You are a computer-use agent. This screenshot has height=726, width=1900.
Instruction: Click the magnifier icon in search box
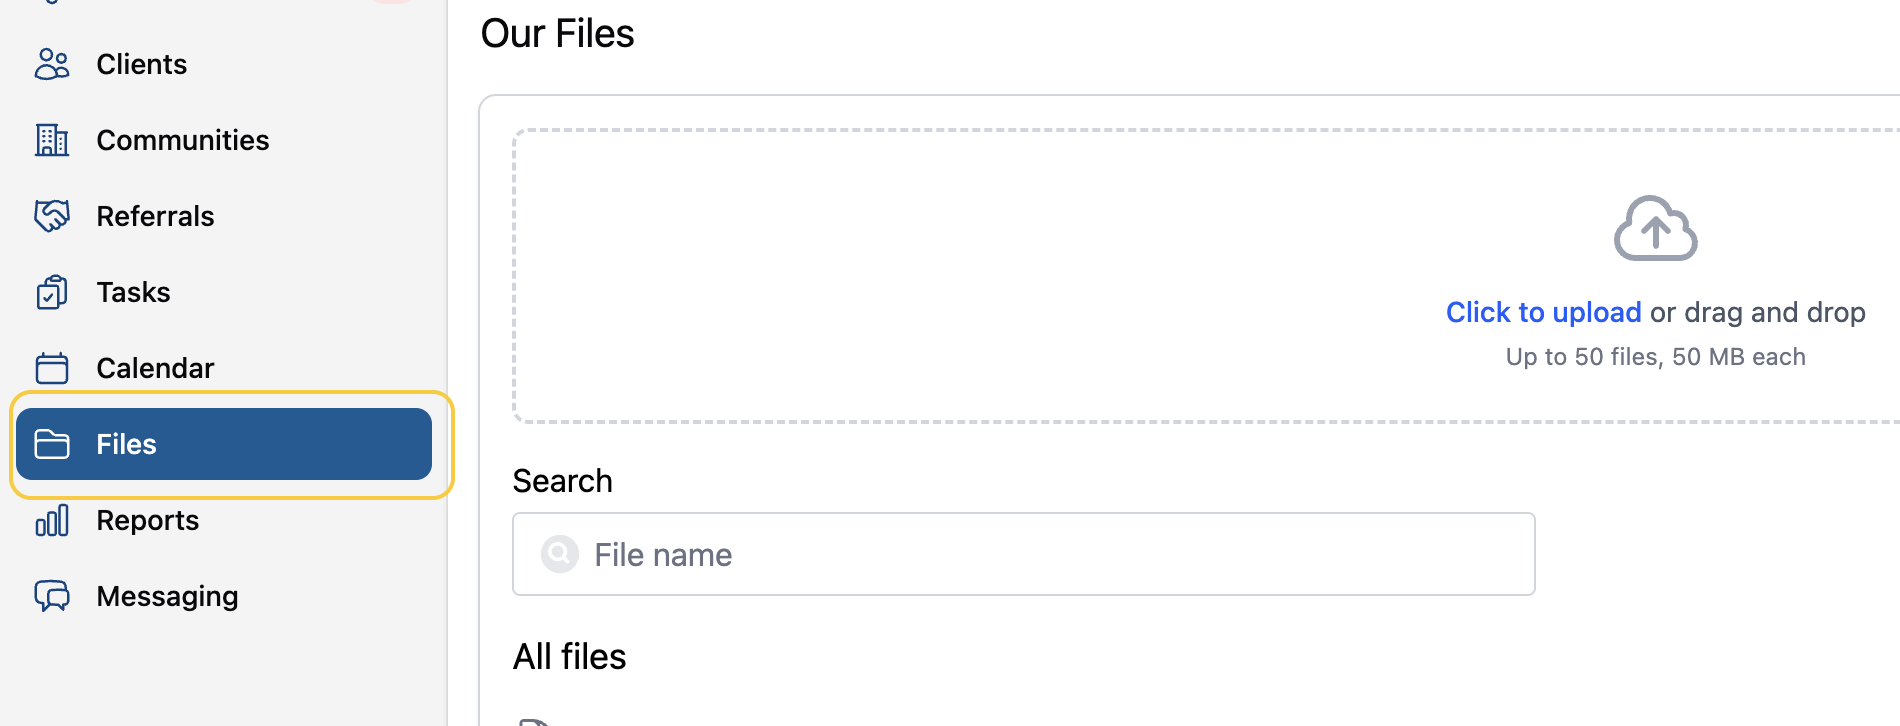(560, 554)
